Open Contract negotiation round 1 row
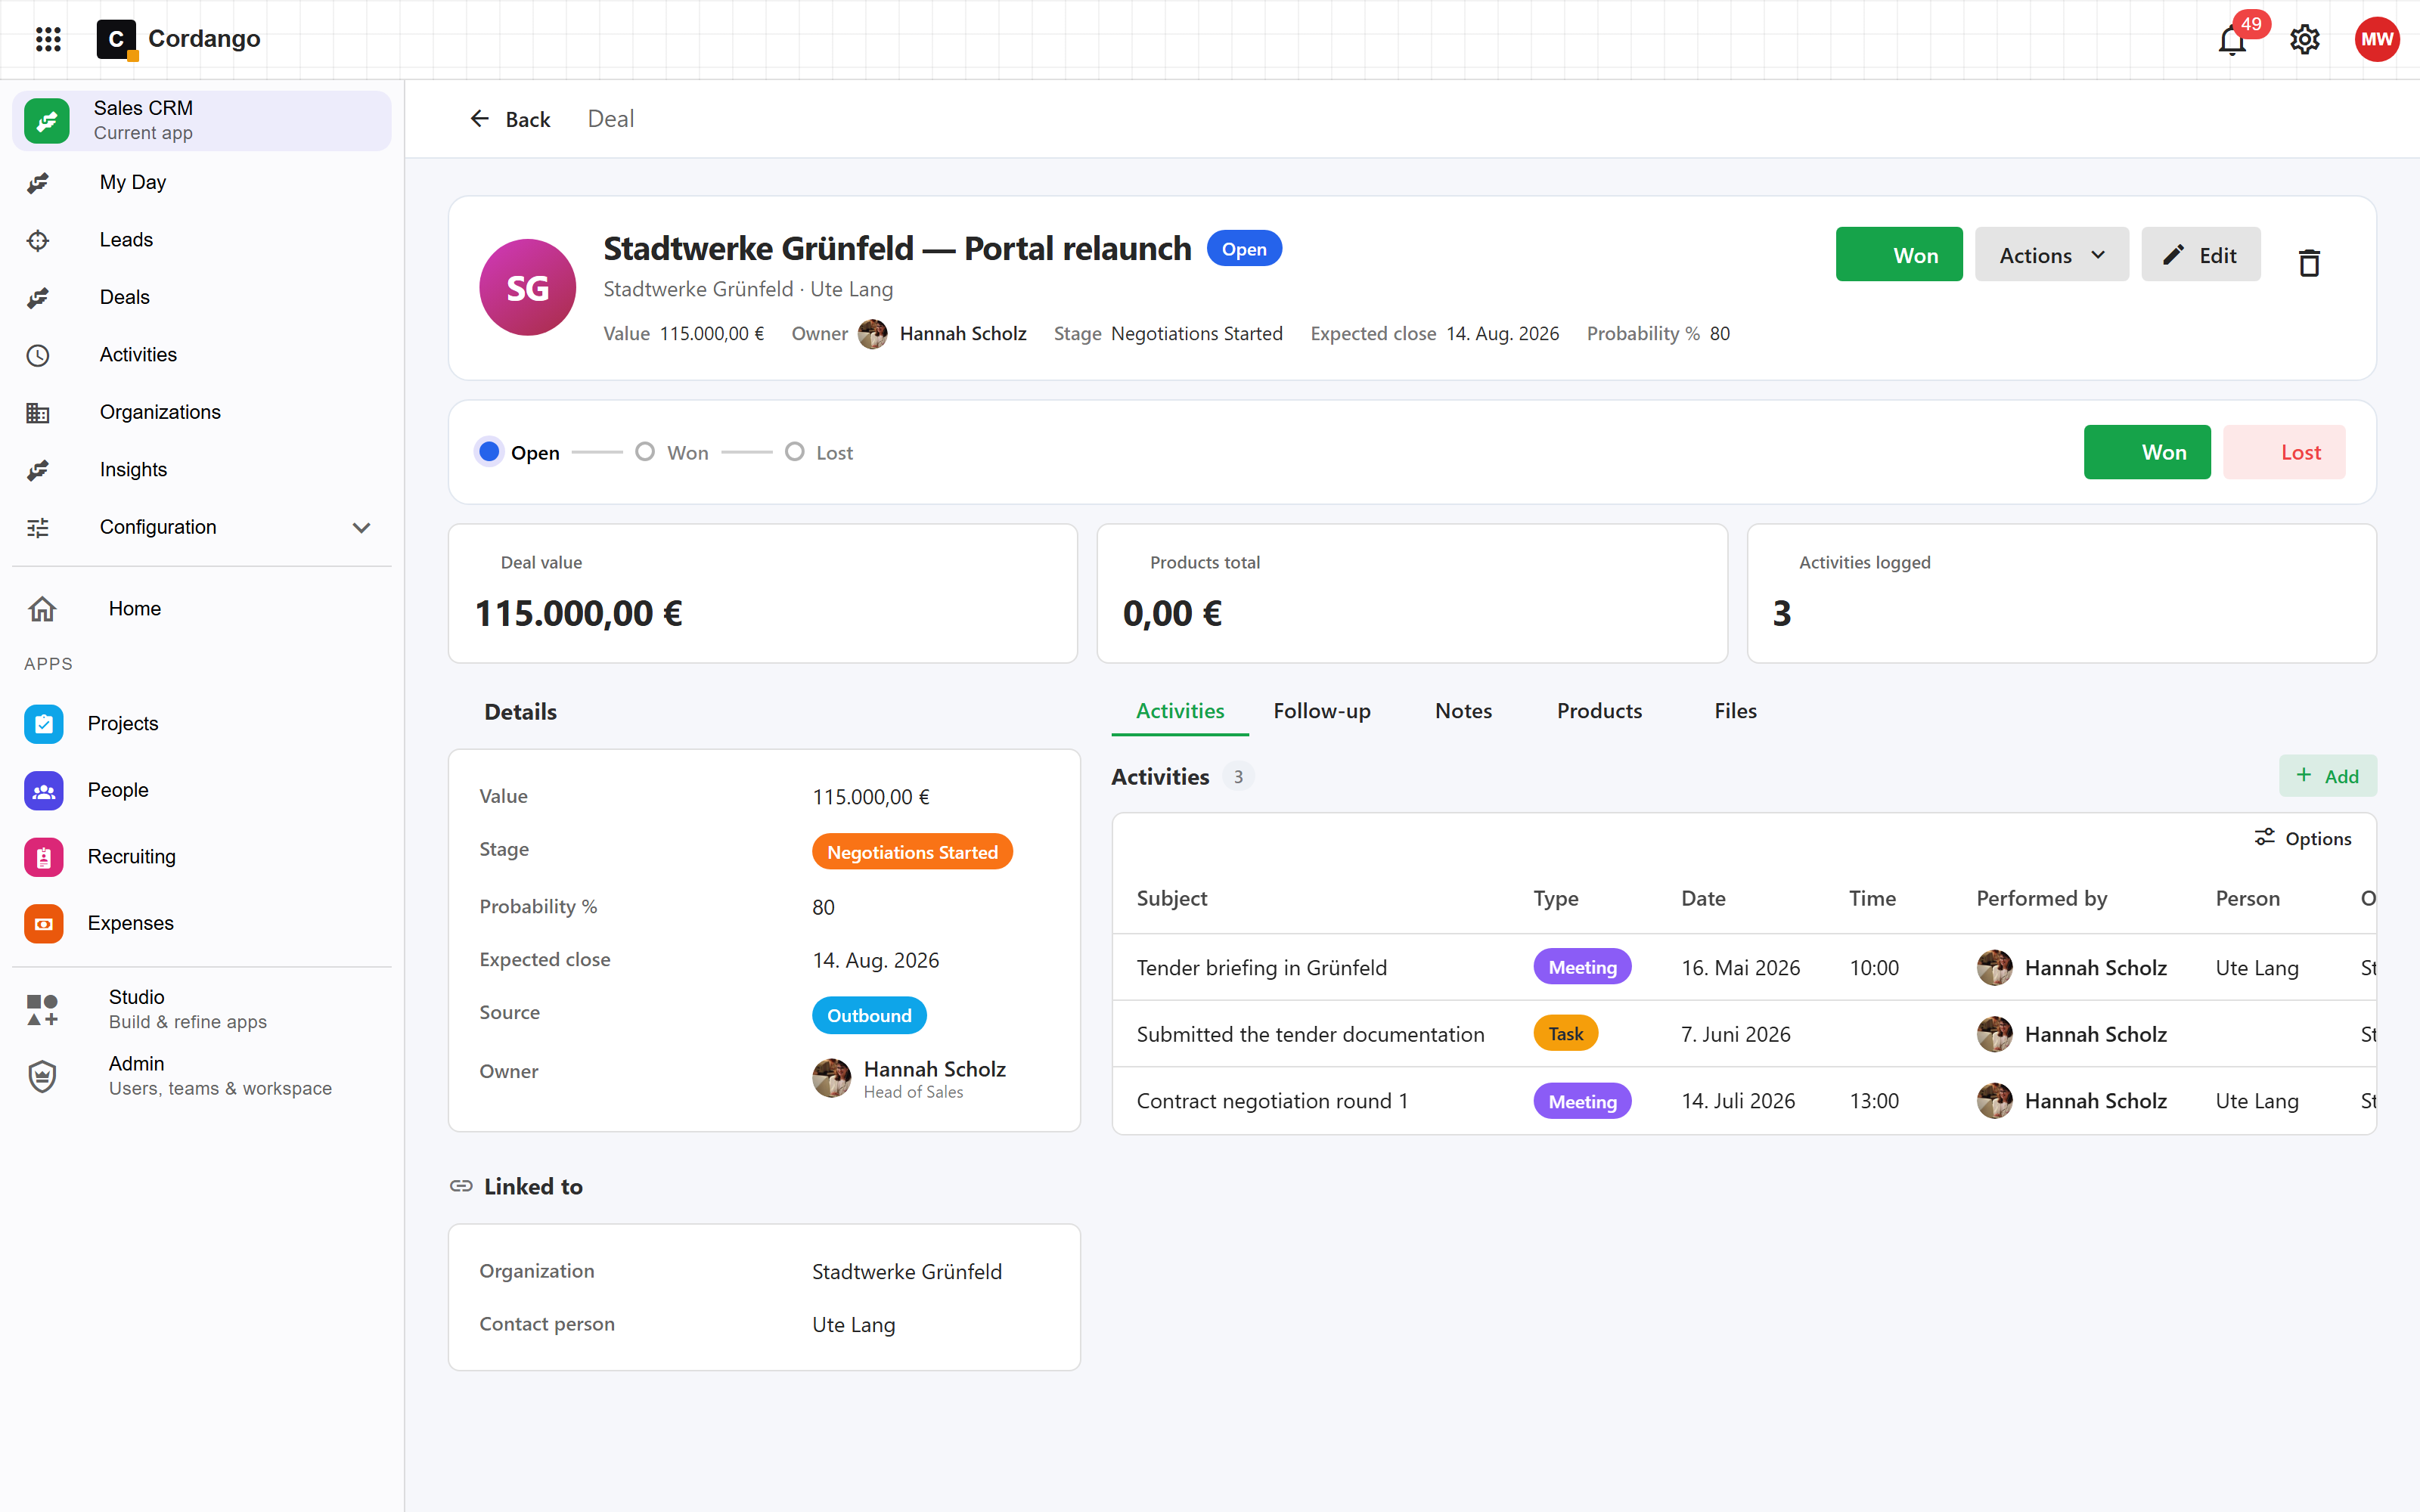 pos(1743,1101)
